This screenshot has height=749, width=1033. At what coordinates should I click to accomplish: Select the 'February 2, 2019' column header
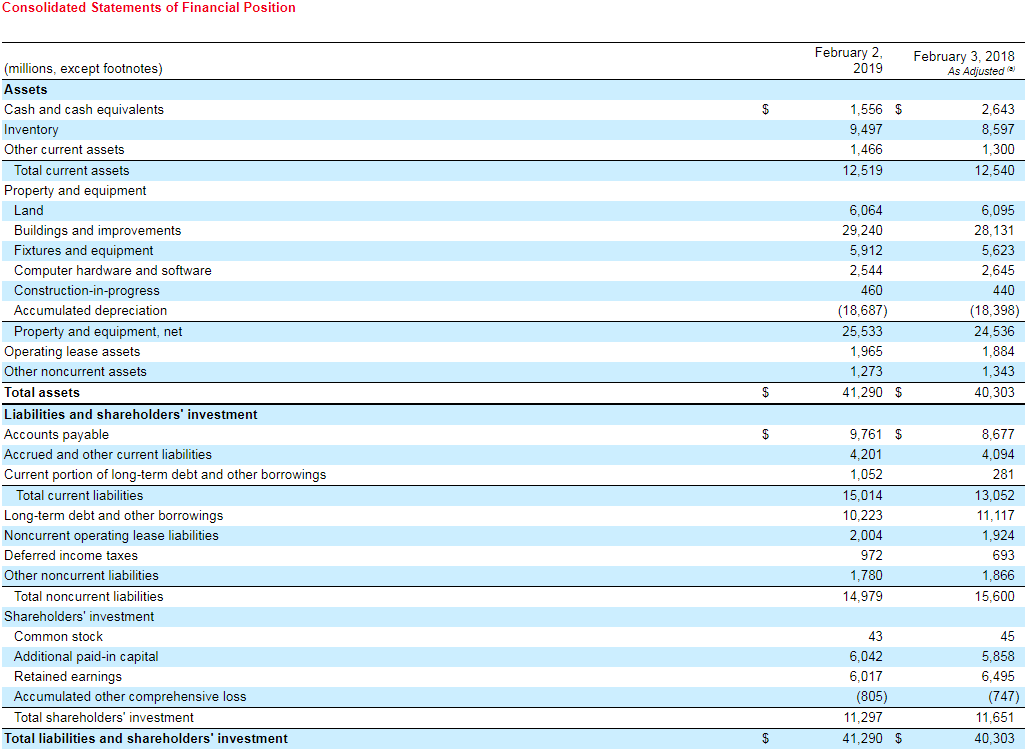849,61
